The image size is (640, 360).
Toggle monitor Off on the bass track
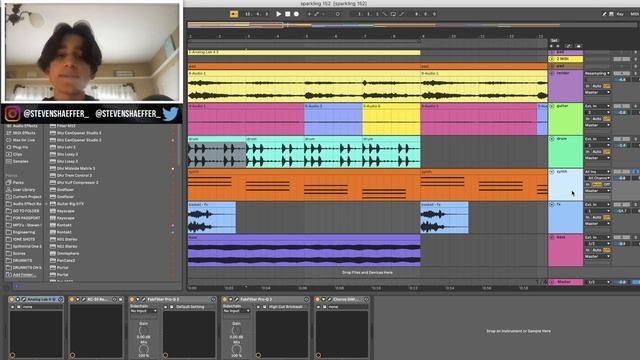pos(607,250)
